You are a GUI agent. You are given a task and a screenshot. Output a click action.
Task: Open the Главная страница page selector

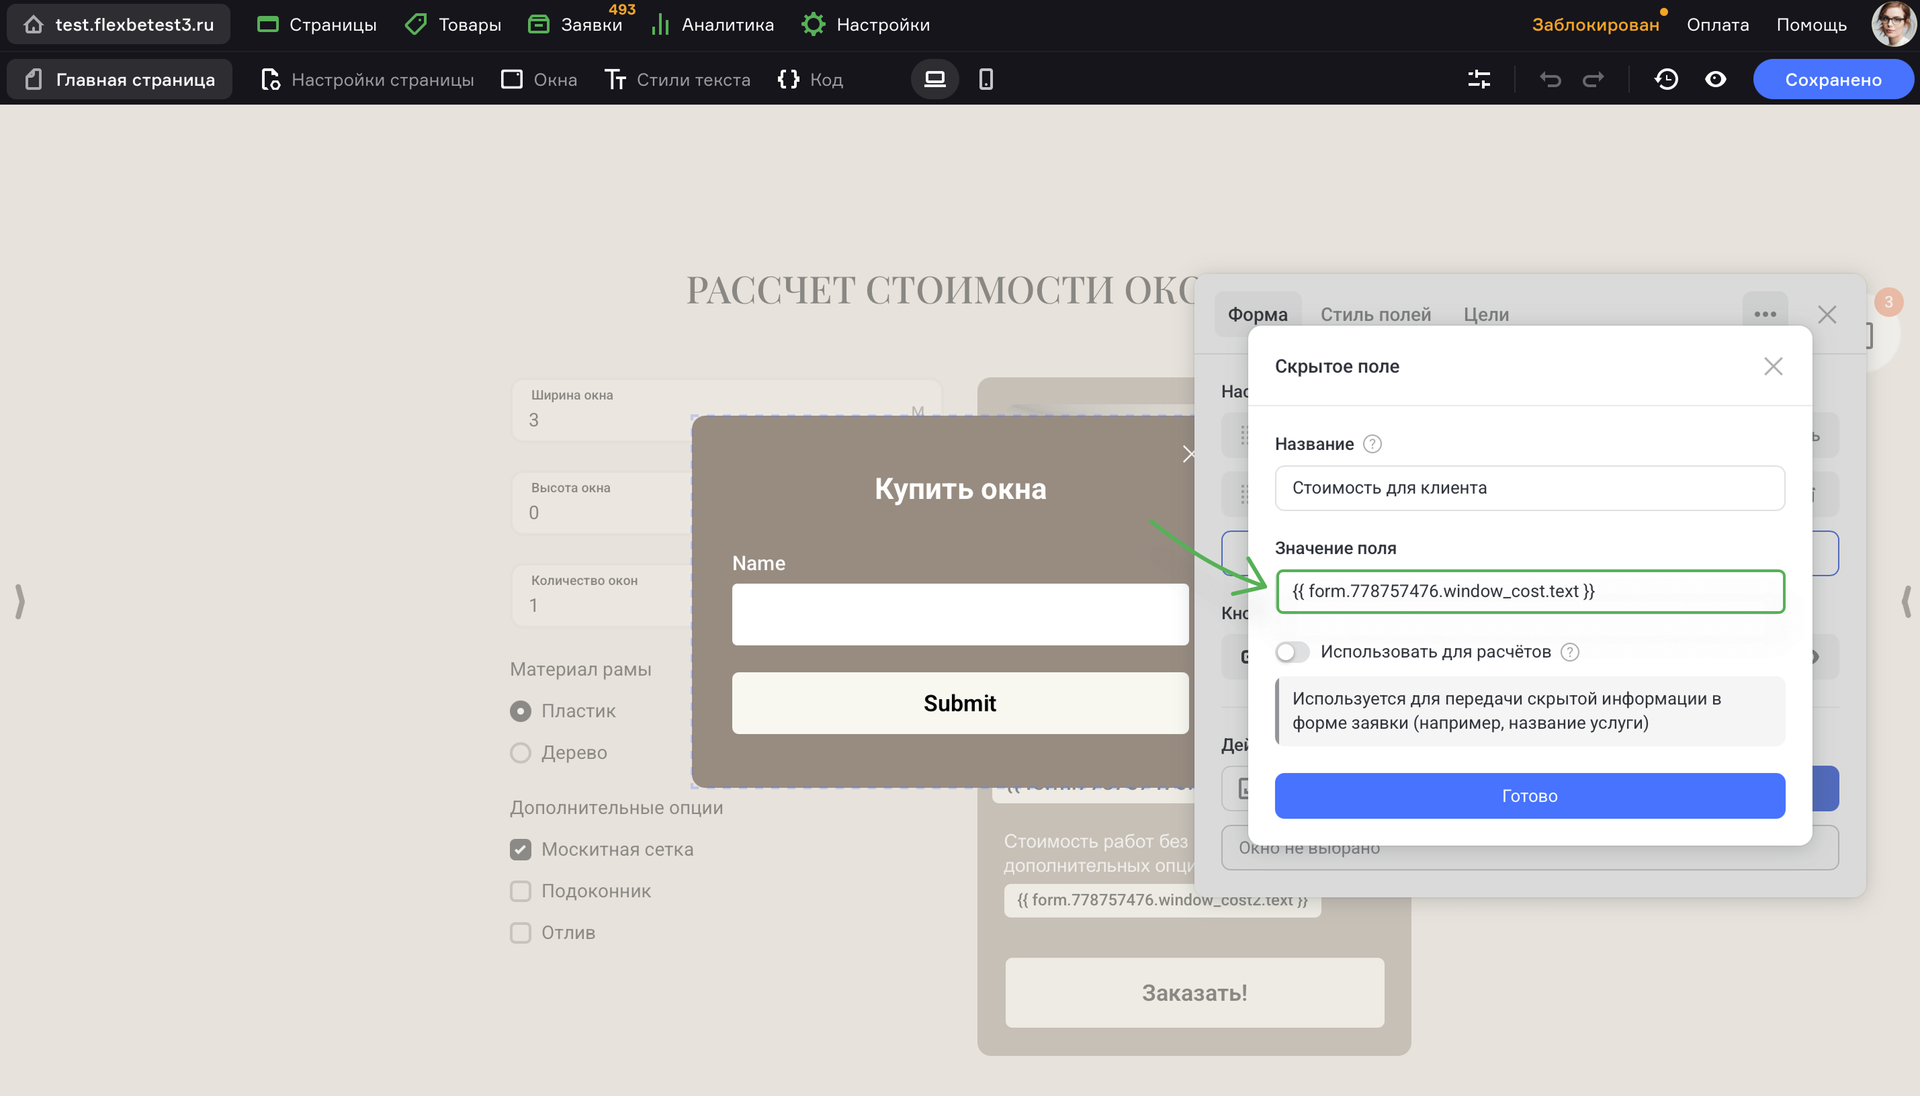pyautogui.click(x=120, y=80)
